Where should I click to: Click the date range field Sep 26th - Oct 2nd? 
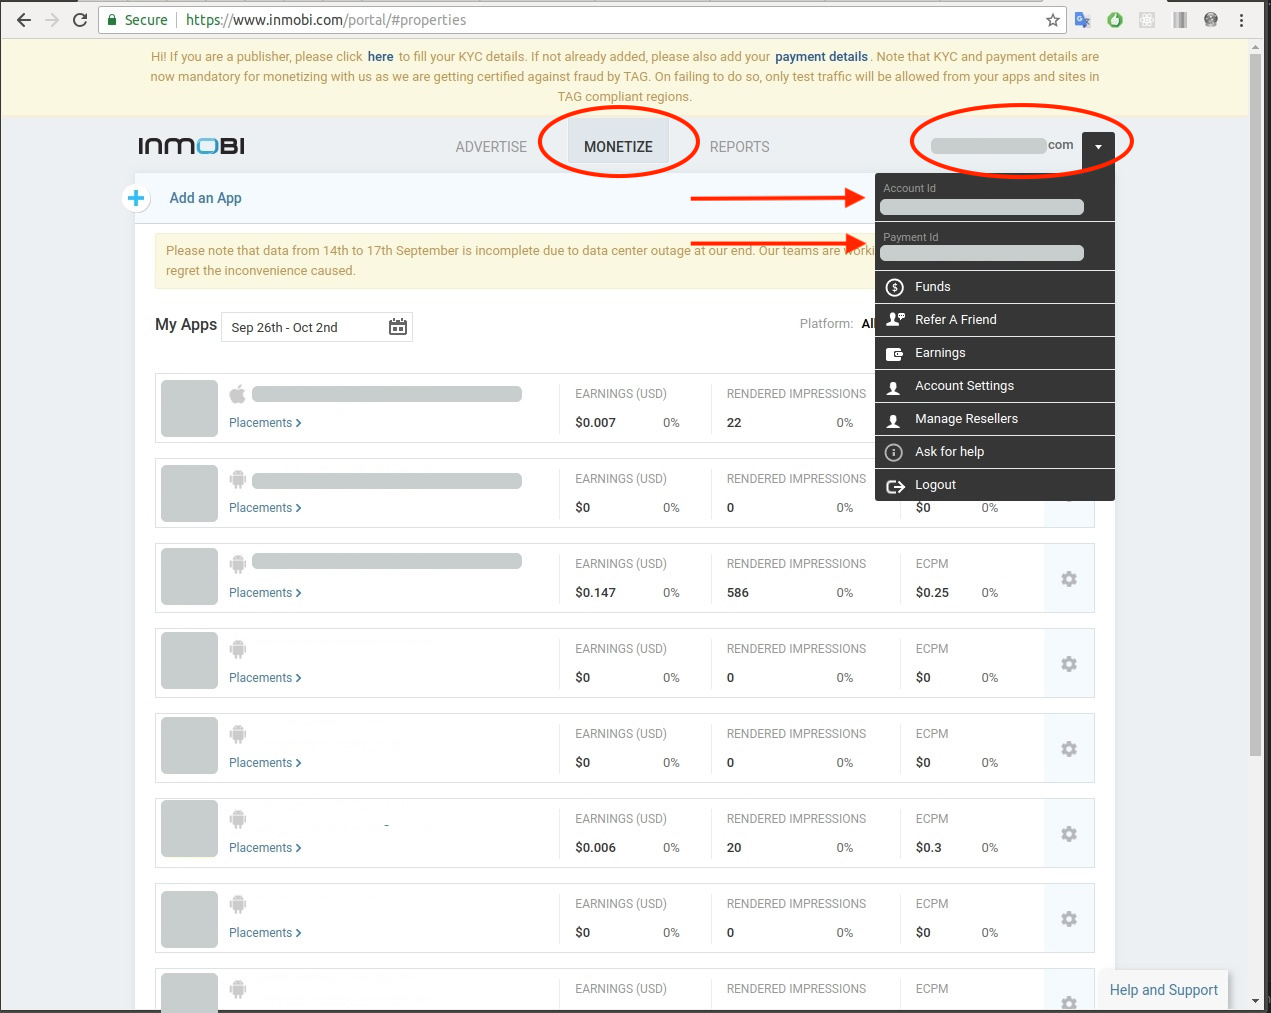click(300, 327)
